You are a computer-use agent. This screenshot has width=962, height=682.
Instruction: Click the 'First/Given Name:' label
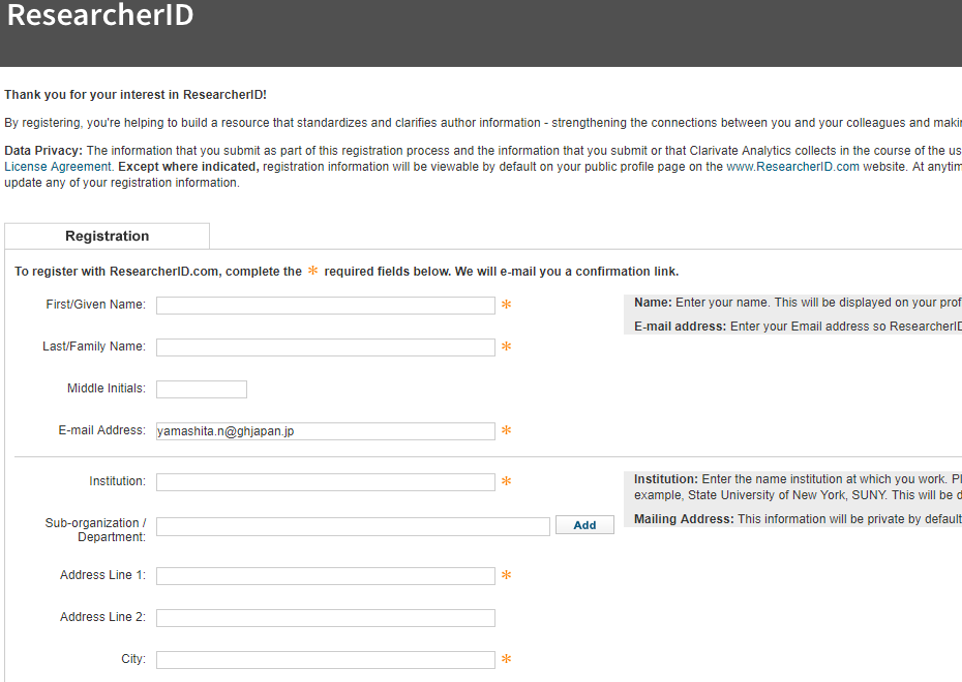click(96, 304)
